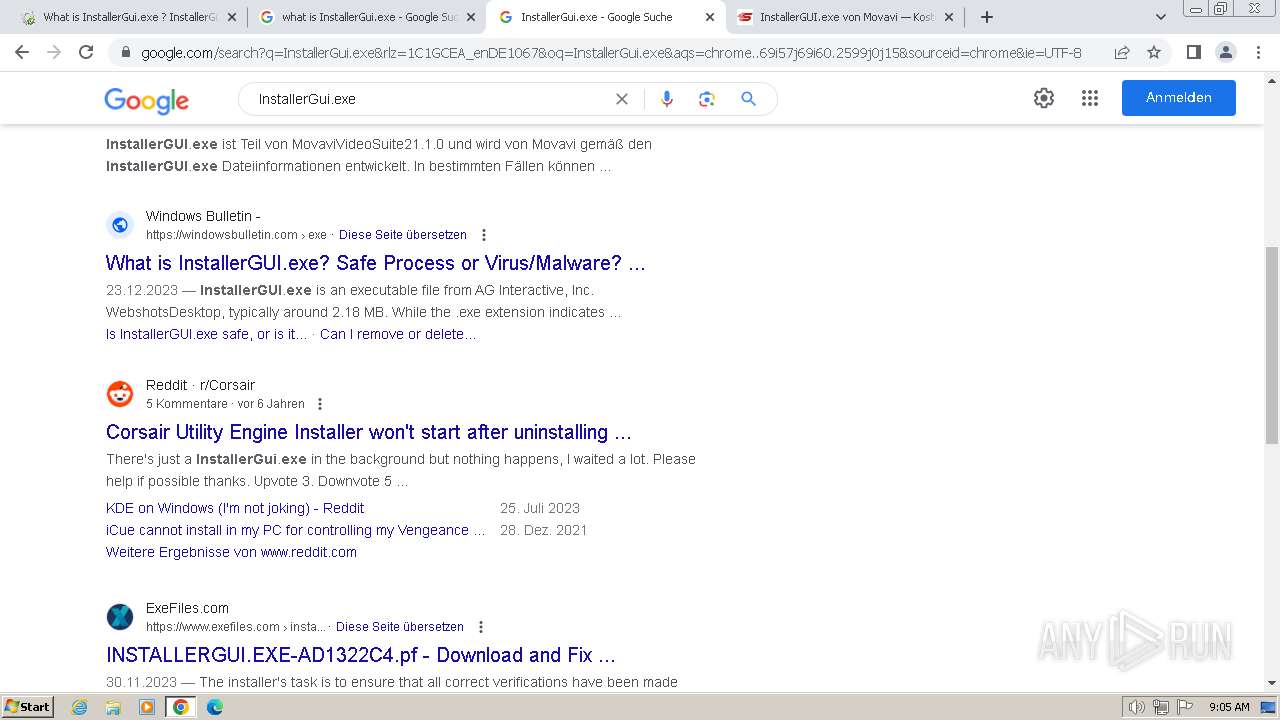This screenshot has width=1280, height=720.
Task: Close the active InstallerGui.exe search tab
Action: [710, 17]
